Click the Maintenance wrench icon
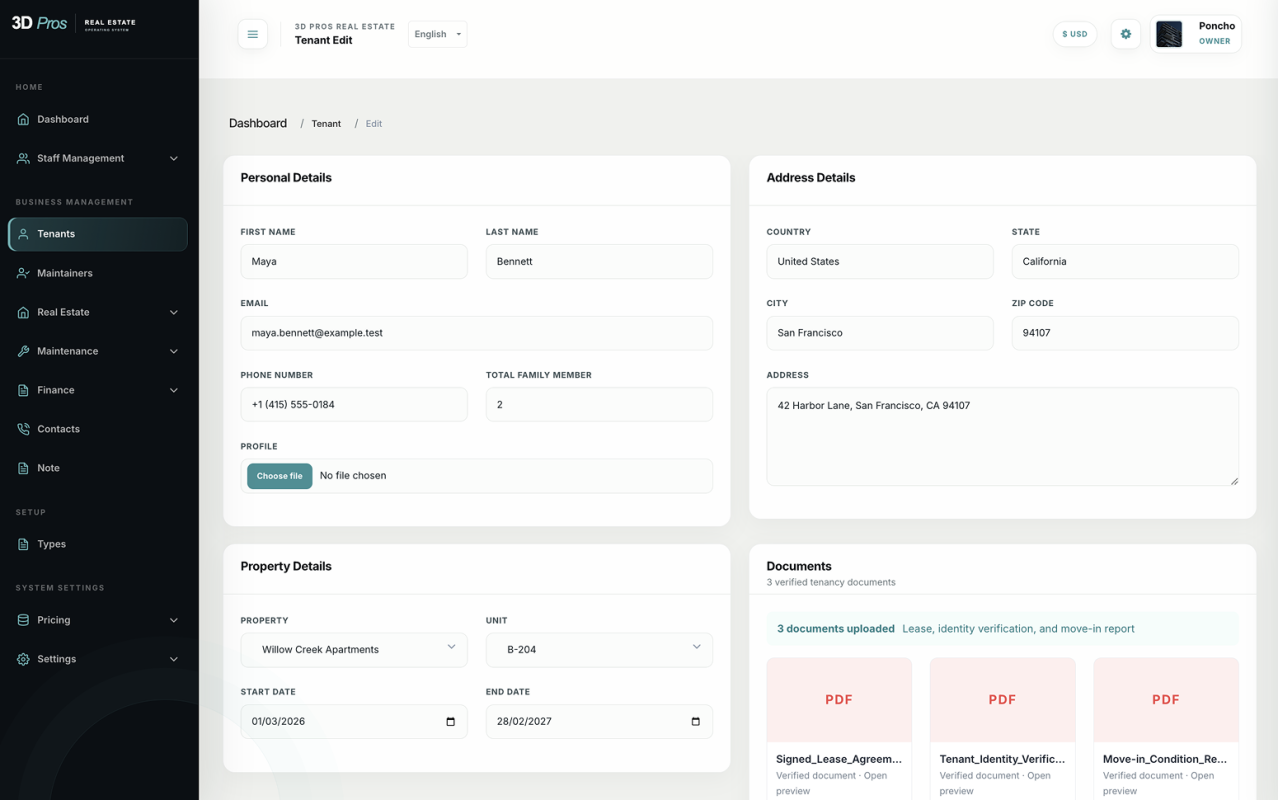1278x800 pixels. point(23,351)
